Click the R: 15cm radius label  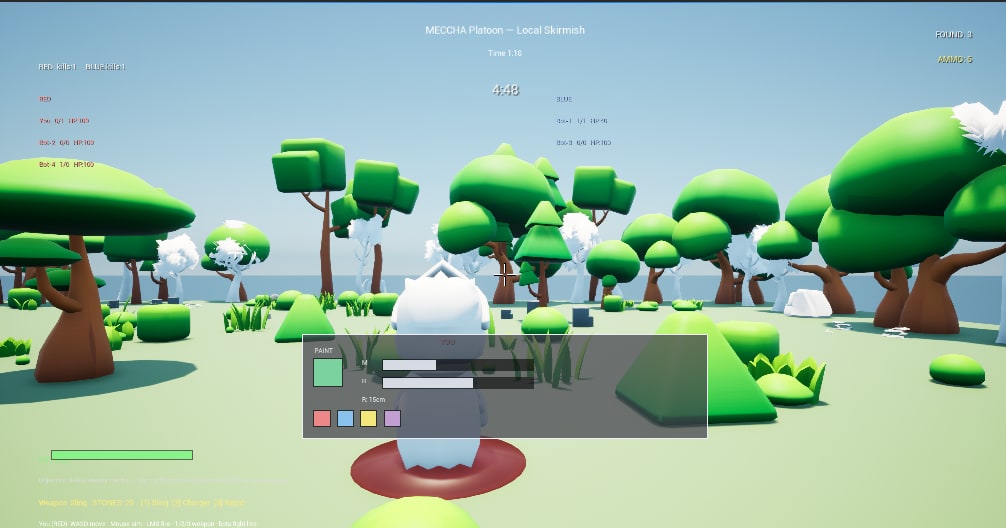click(373, 399)
